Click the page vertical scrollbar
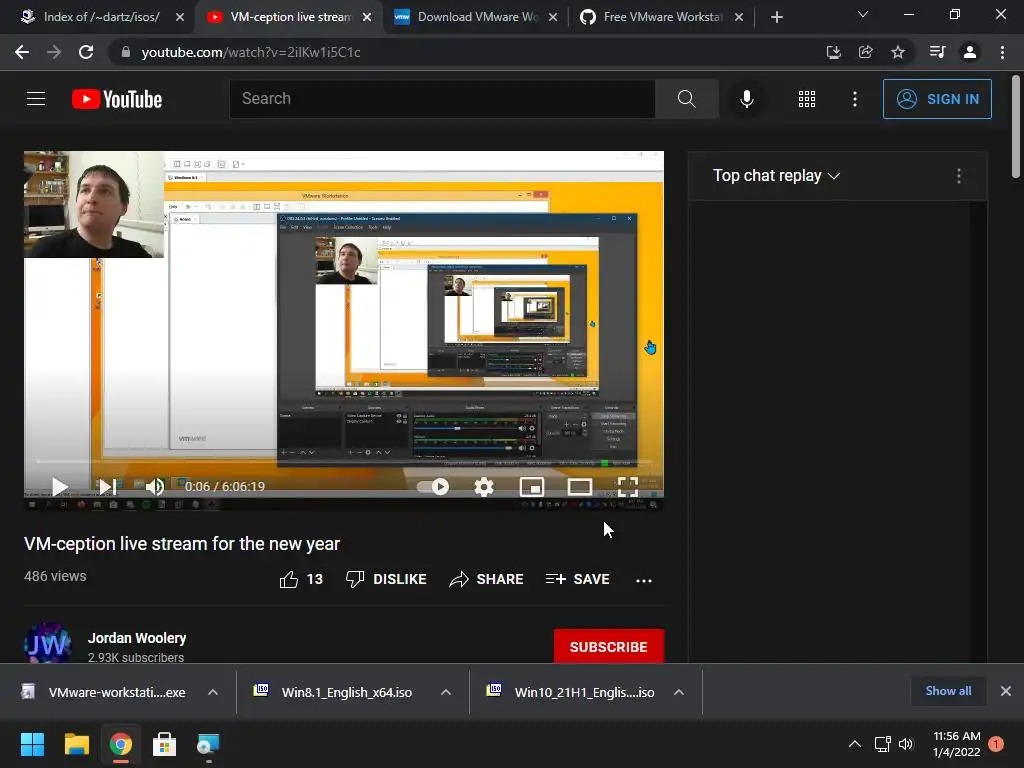Image resolution: width=1024 pixels, height=768 pixels. (x=1016, y=127)
